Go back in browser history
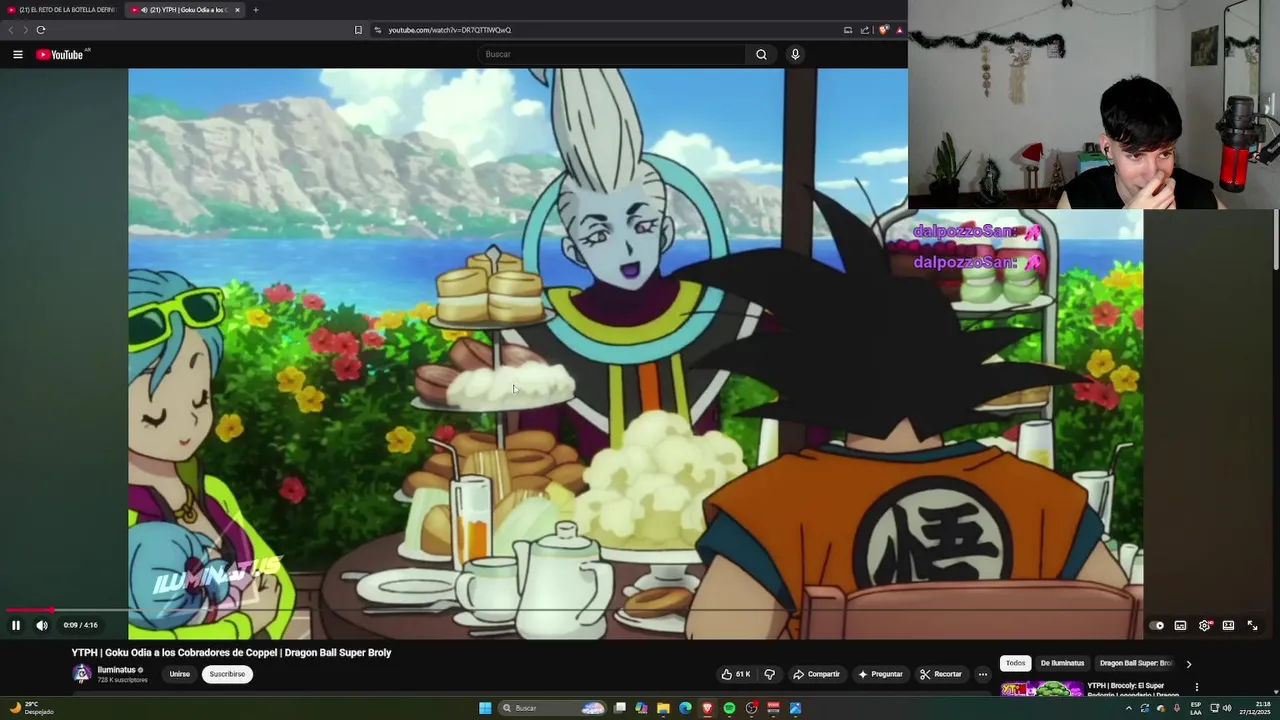 (x=11, y=30)
